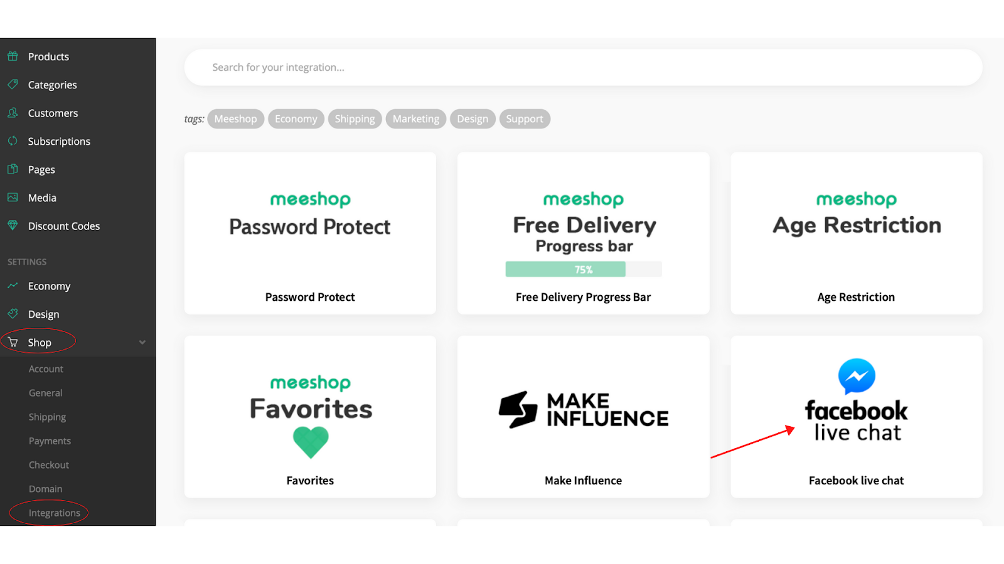
Task: Click the Discount Codes diamond icon
Action: pos(13,225)
